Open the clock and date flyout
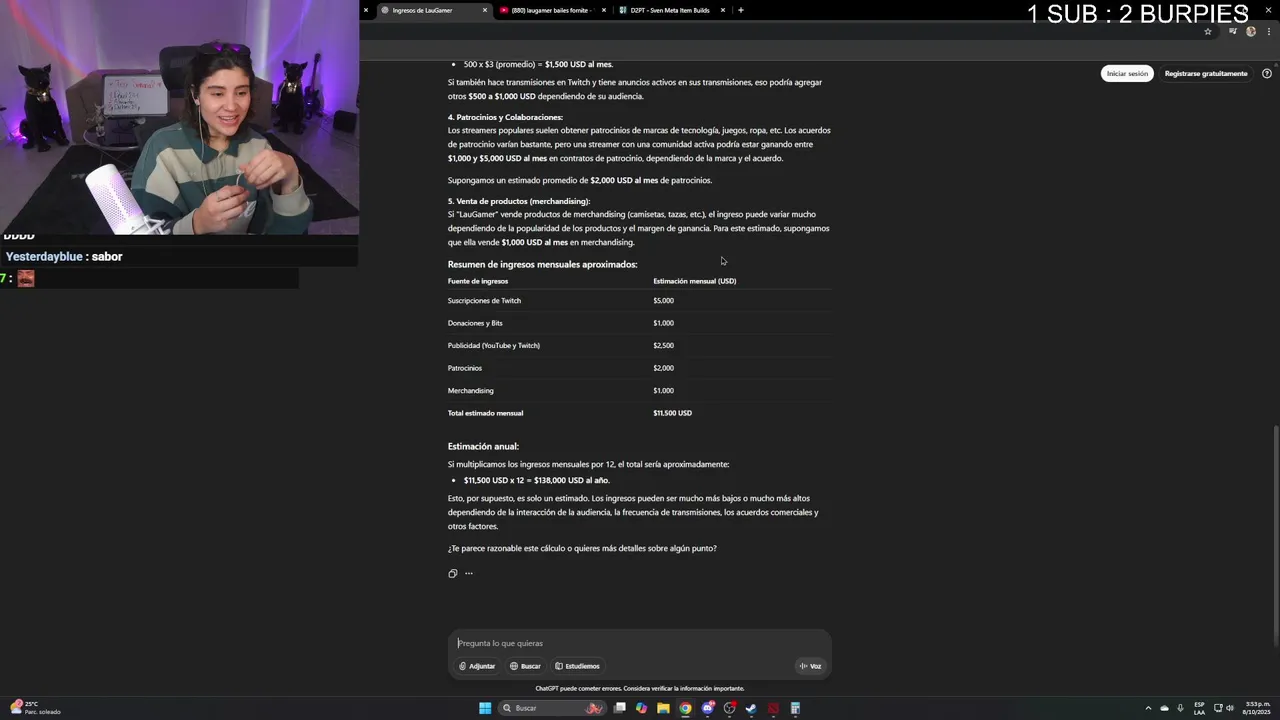The height and width of the screenshot is (720, 1280). click(1256, 708)
